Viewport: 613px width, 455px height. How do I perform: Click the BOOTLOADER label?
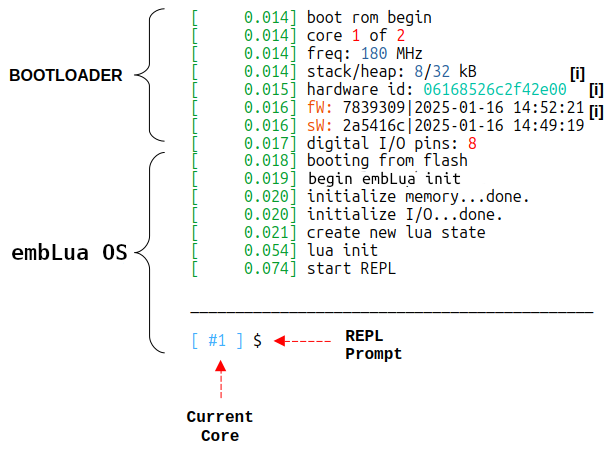[65, 75]
